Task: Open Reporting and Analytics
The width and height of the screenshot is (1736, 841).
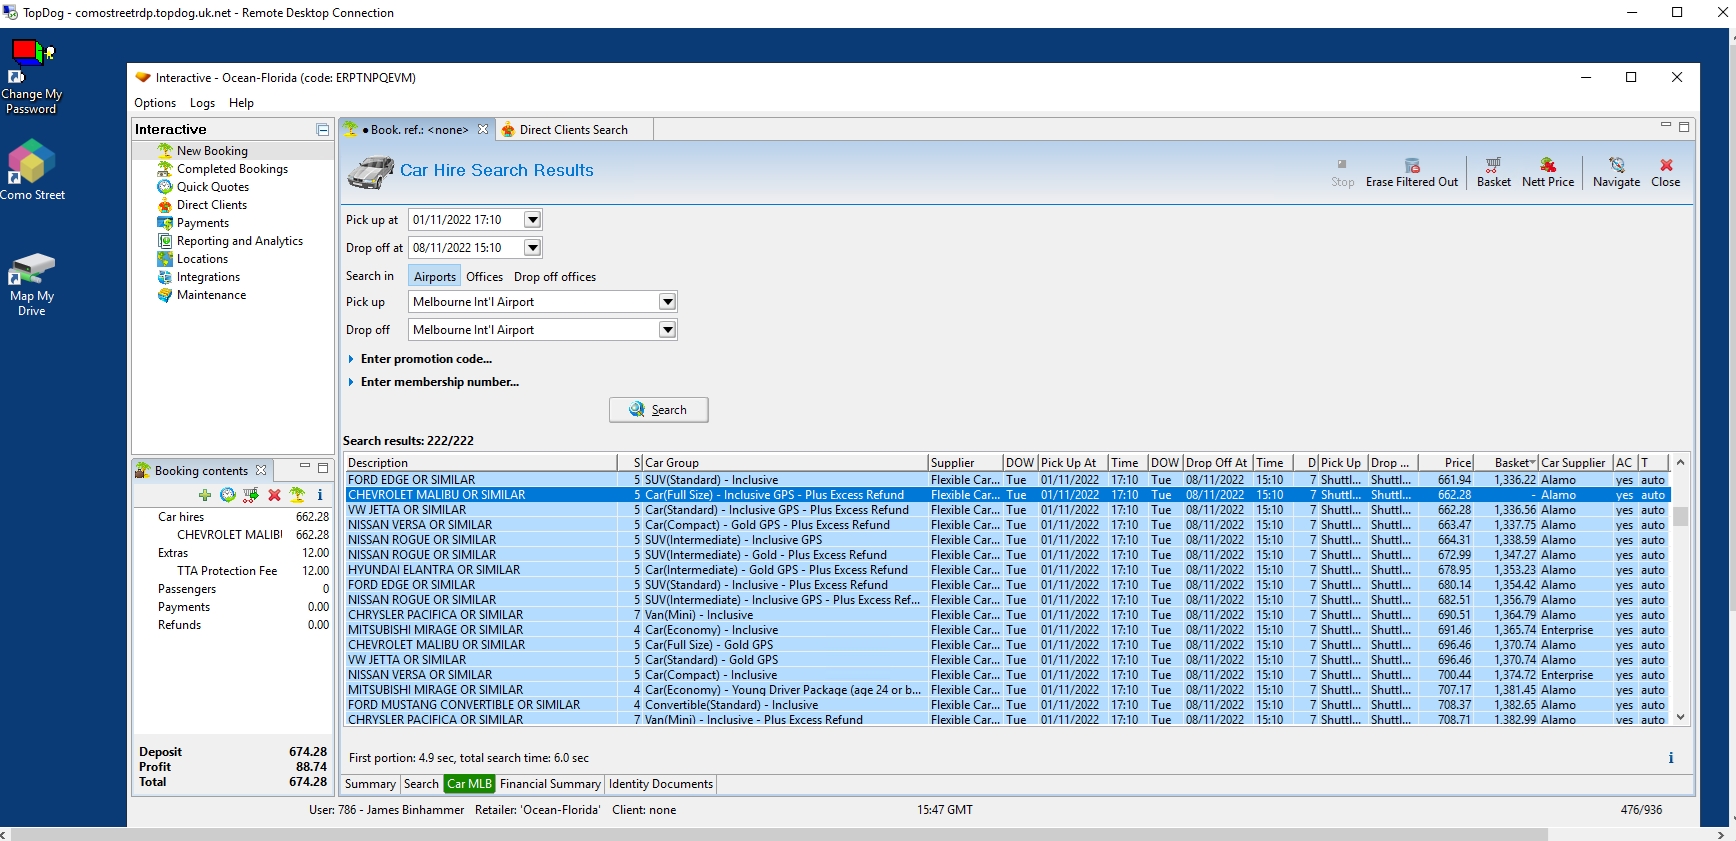Action: click(x=240, y=241)
